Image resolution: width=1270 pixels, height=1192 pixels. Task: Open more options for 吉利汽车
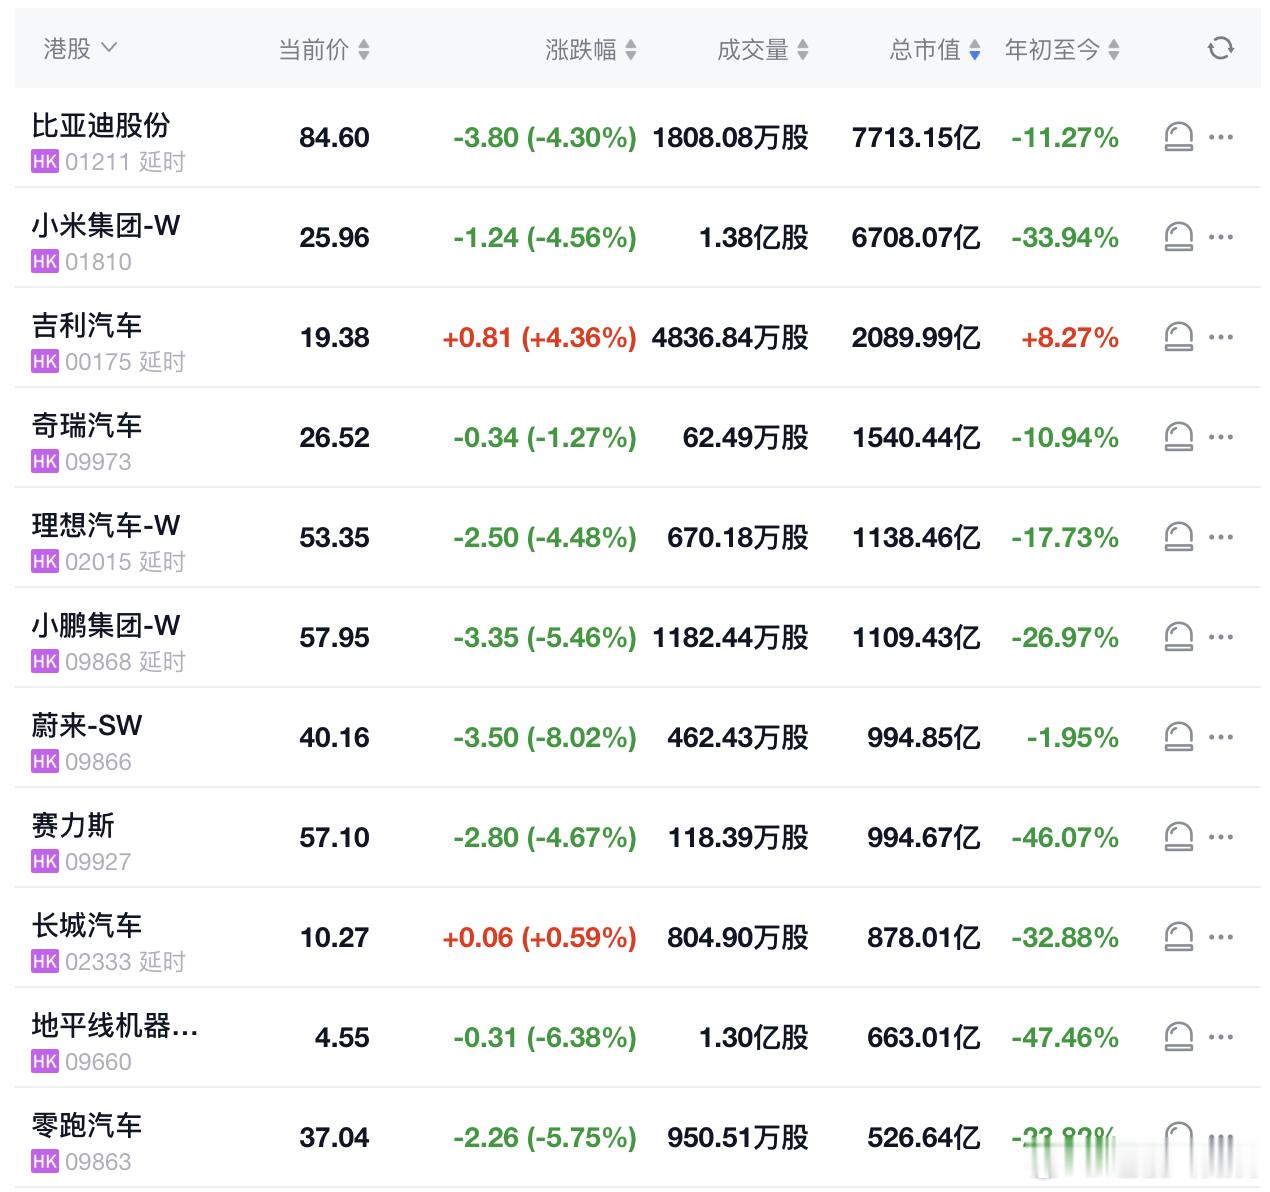point(1221,337)
